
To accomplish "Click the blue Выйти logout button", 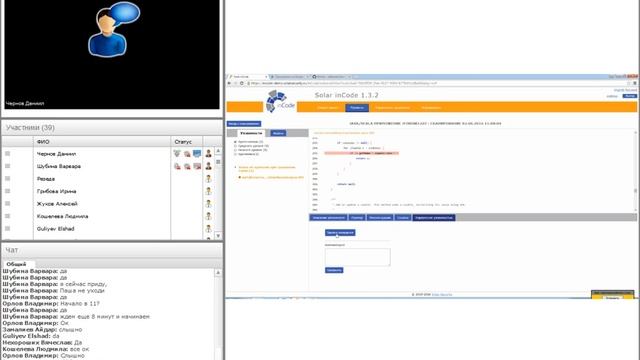I will [x=629, y=96].
